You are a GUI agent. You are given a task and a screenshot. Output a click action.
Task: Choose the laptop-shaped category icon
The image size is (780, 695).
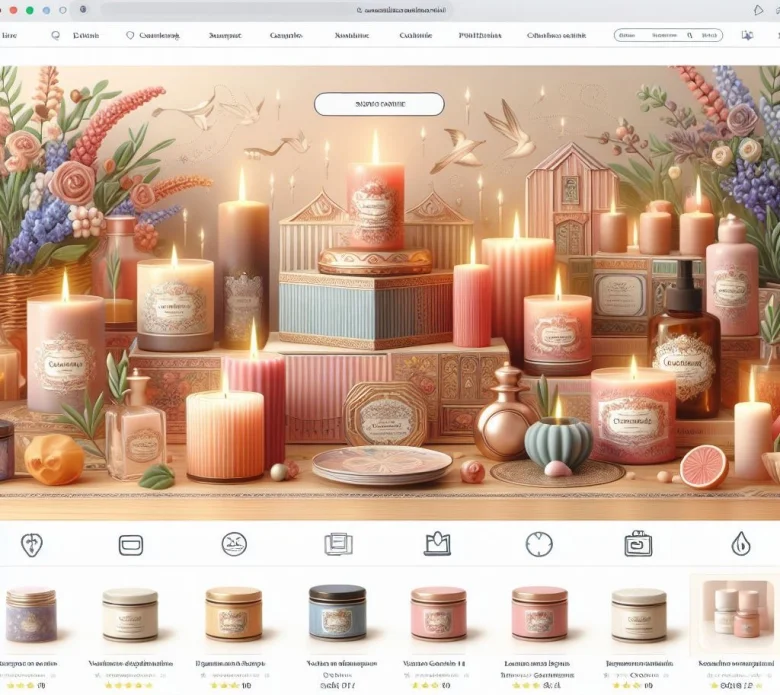coord(438,544)
